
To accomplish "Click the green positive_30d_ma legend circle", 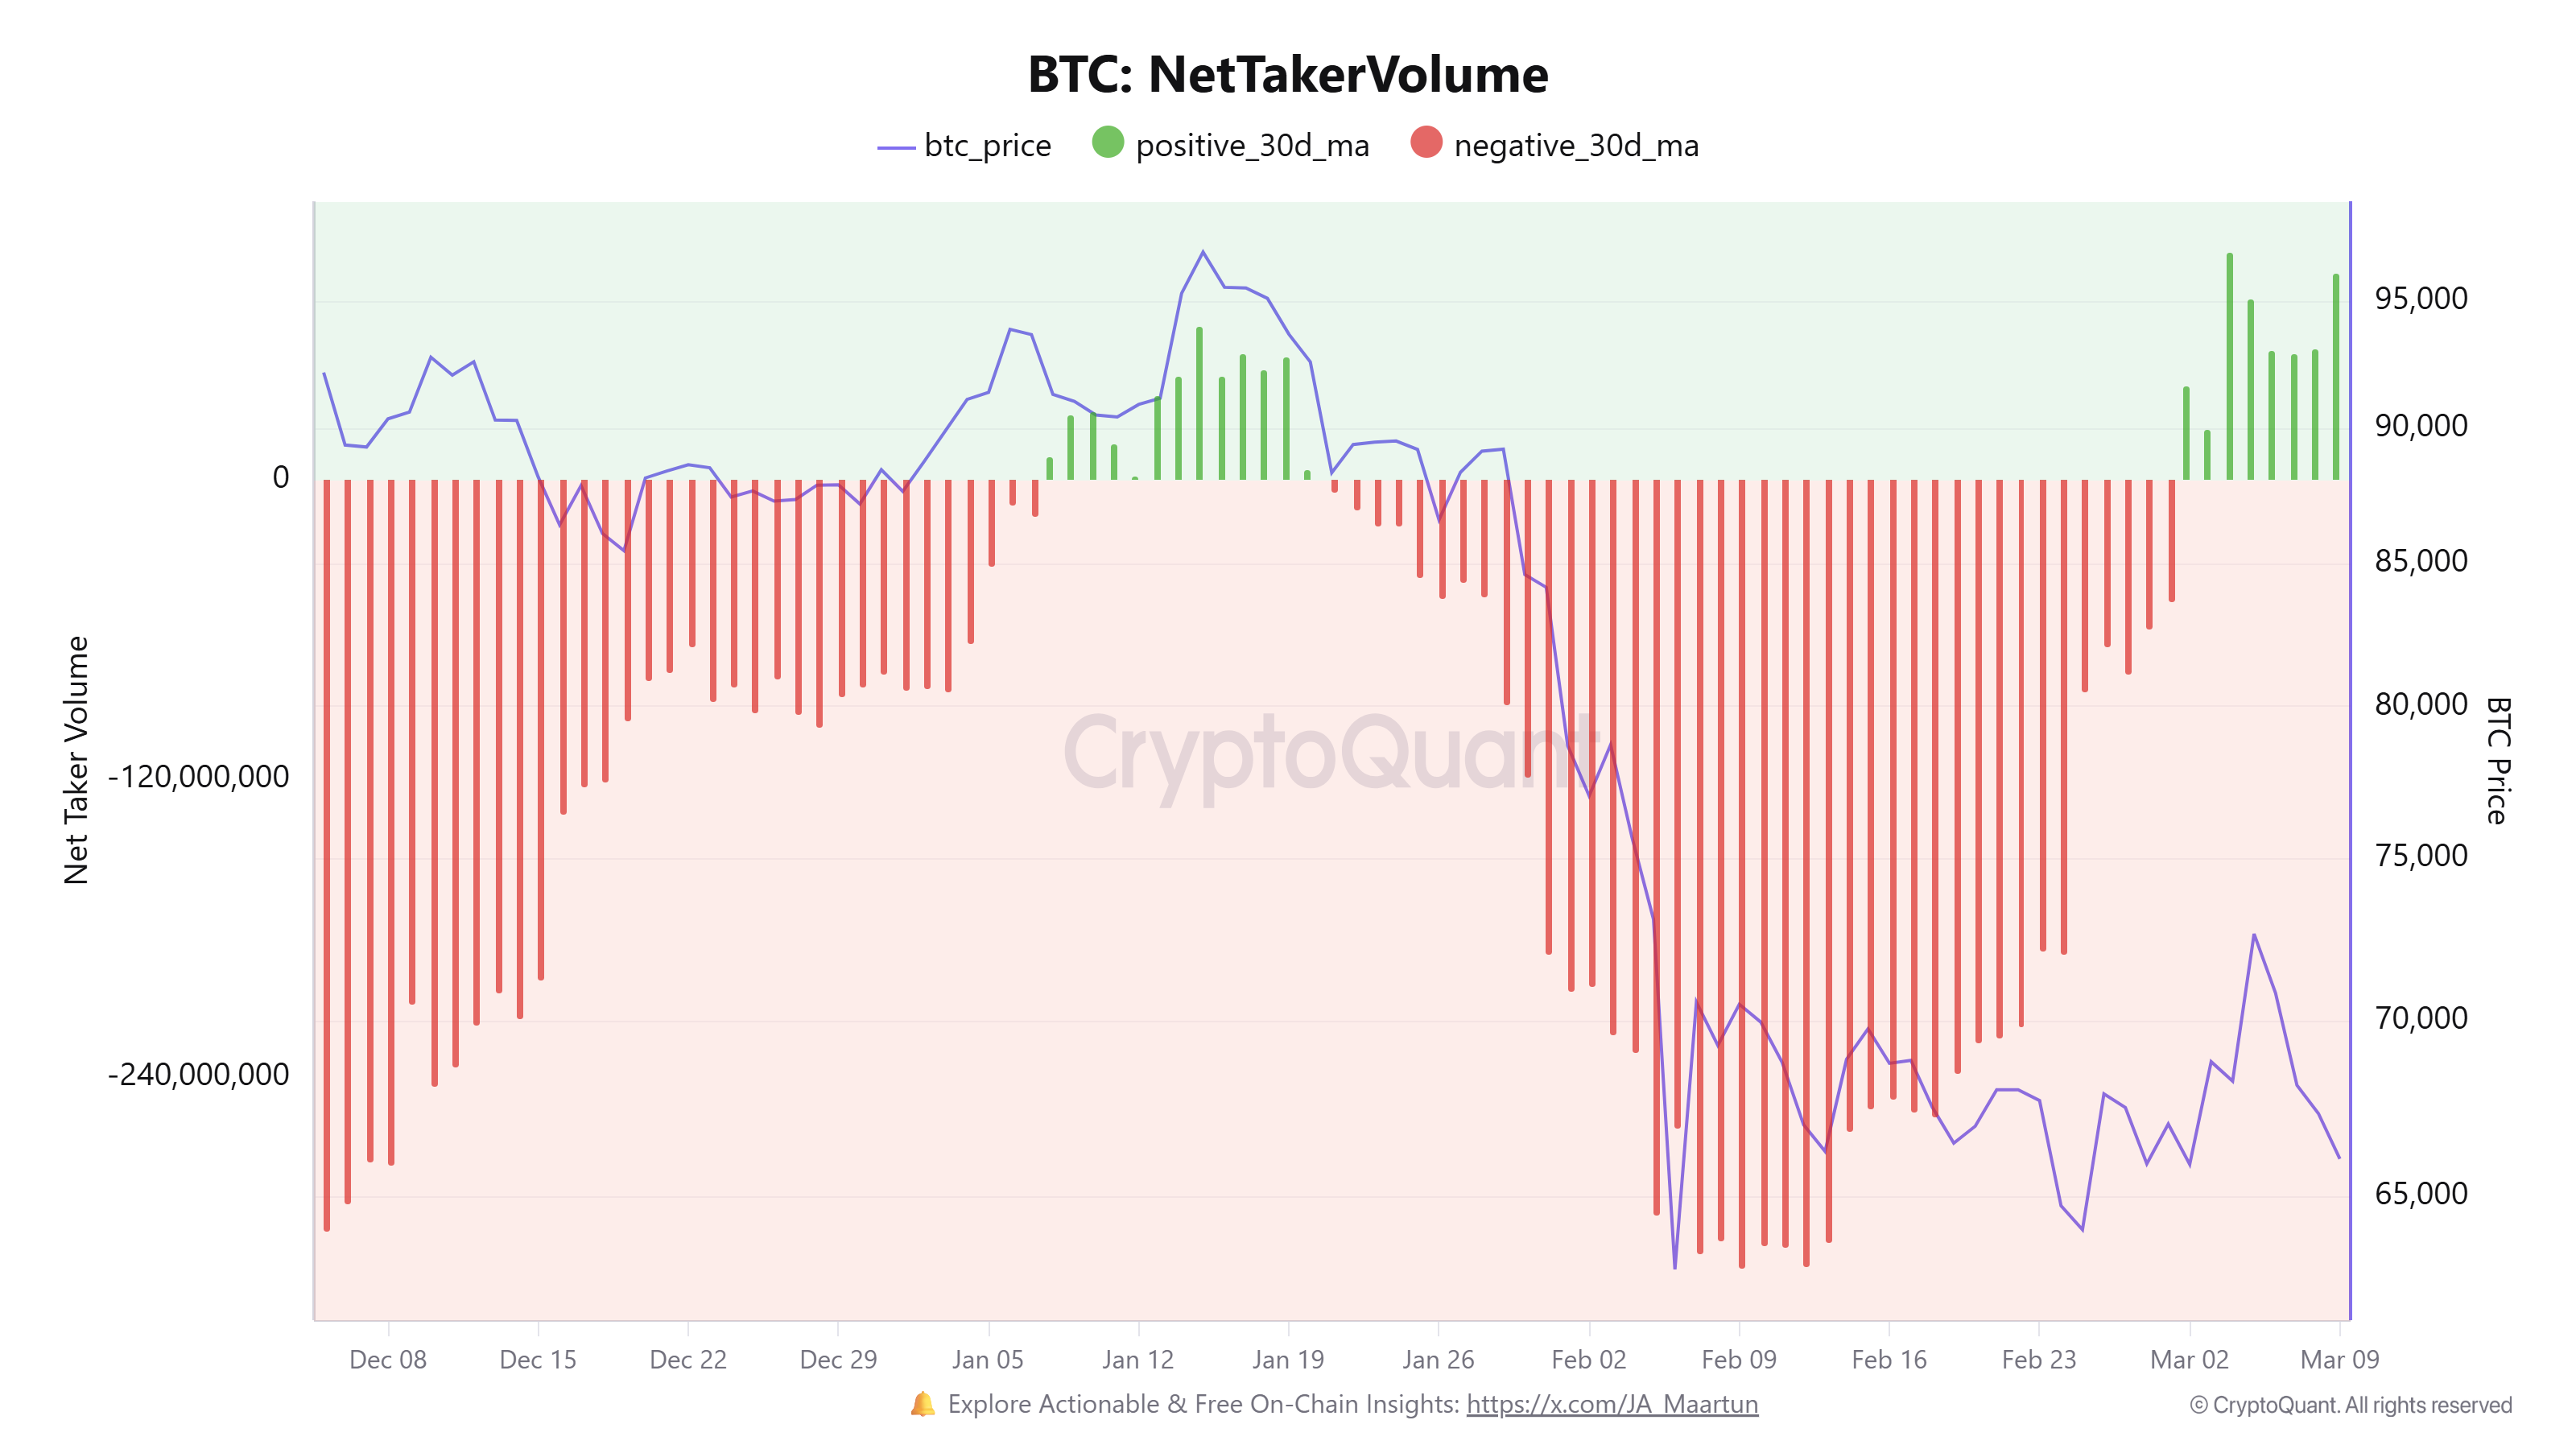I will [1107, 143].
